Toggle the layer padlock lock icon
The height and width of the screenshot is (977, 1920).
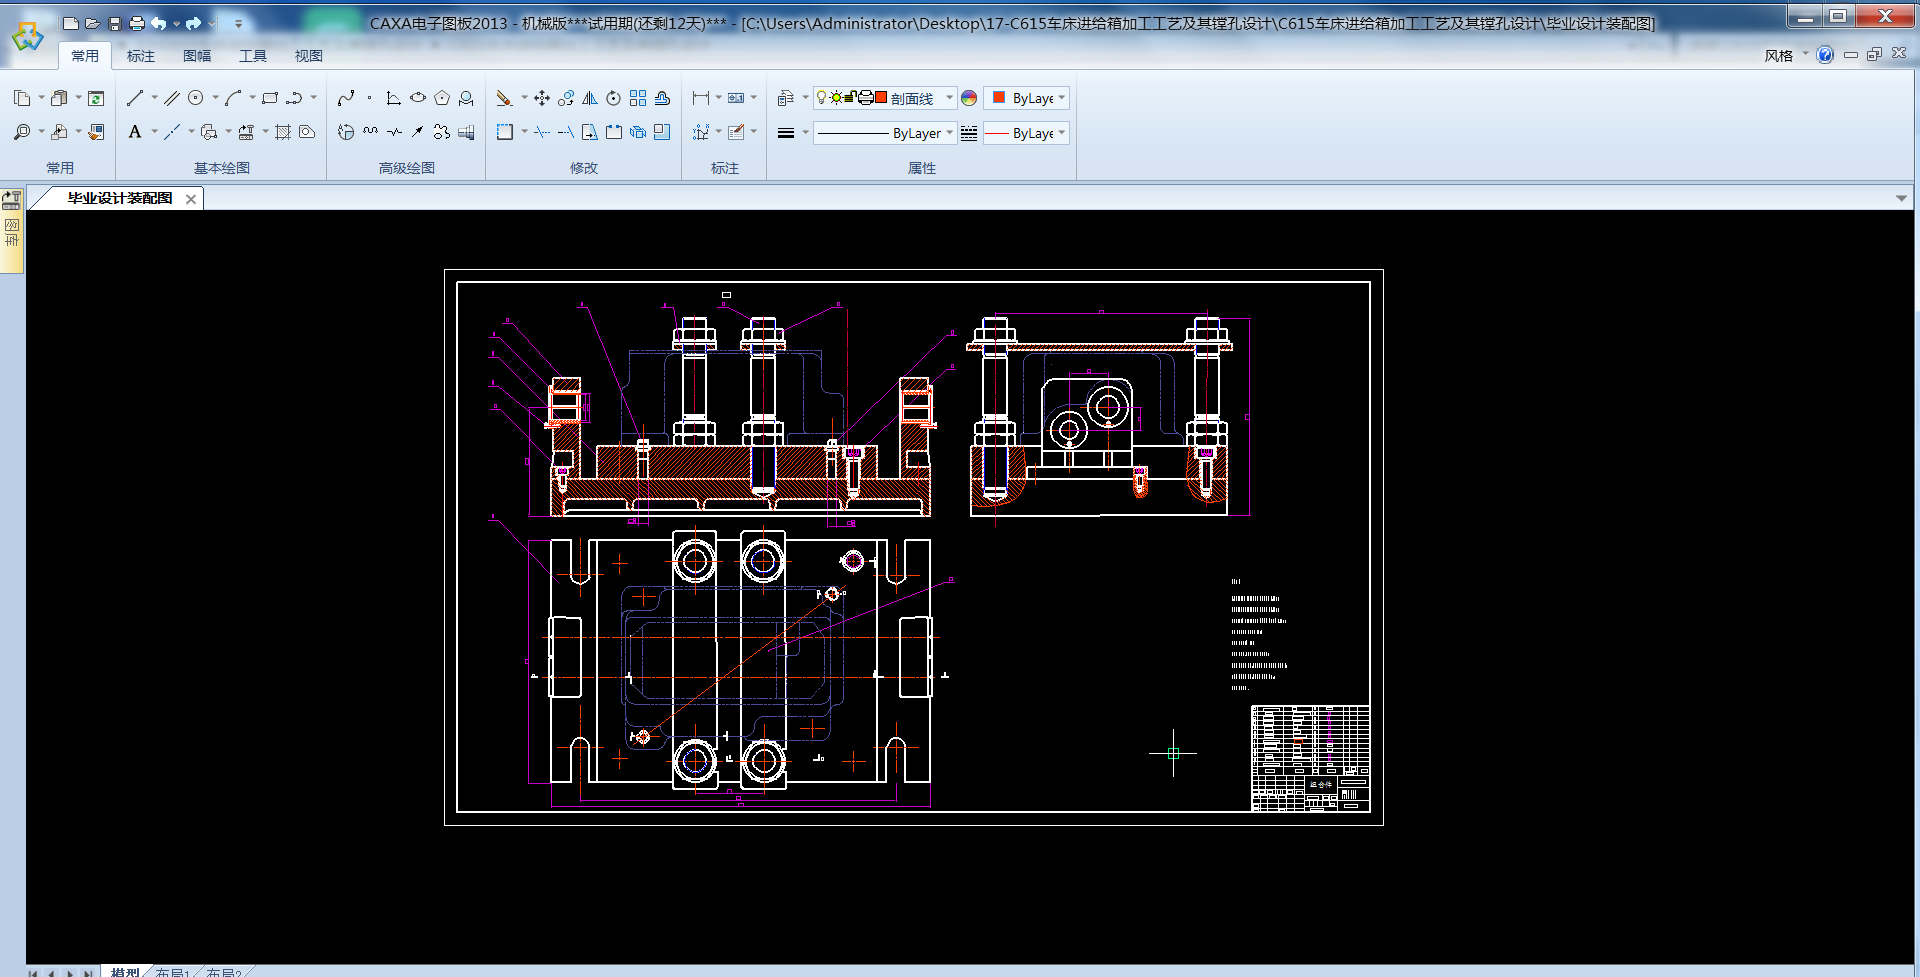pos(850,97)
